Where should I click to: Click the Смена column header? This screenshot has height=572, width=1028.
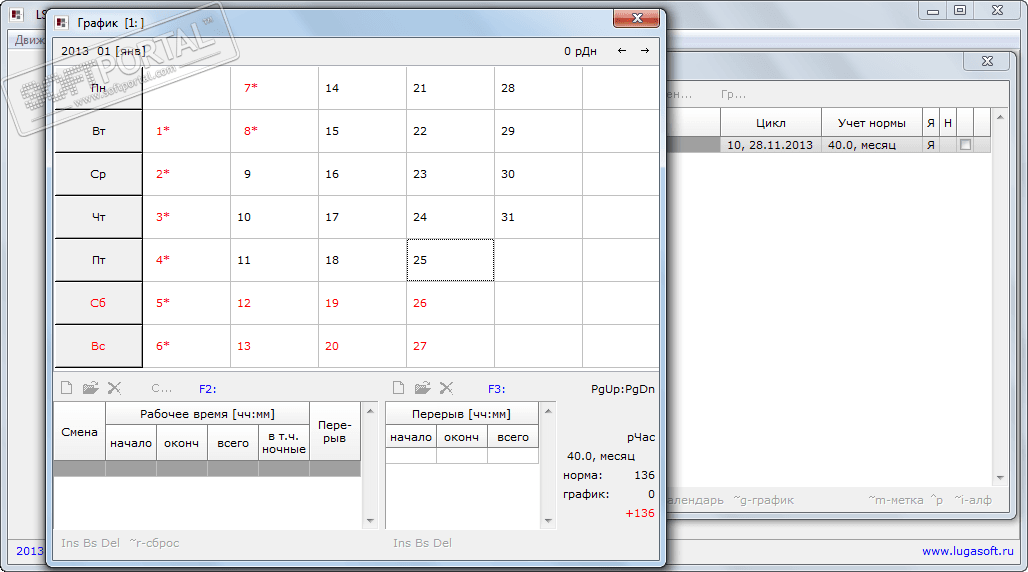[x=79, y=432]
